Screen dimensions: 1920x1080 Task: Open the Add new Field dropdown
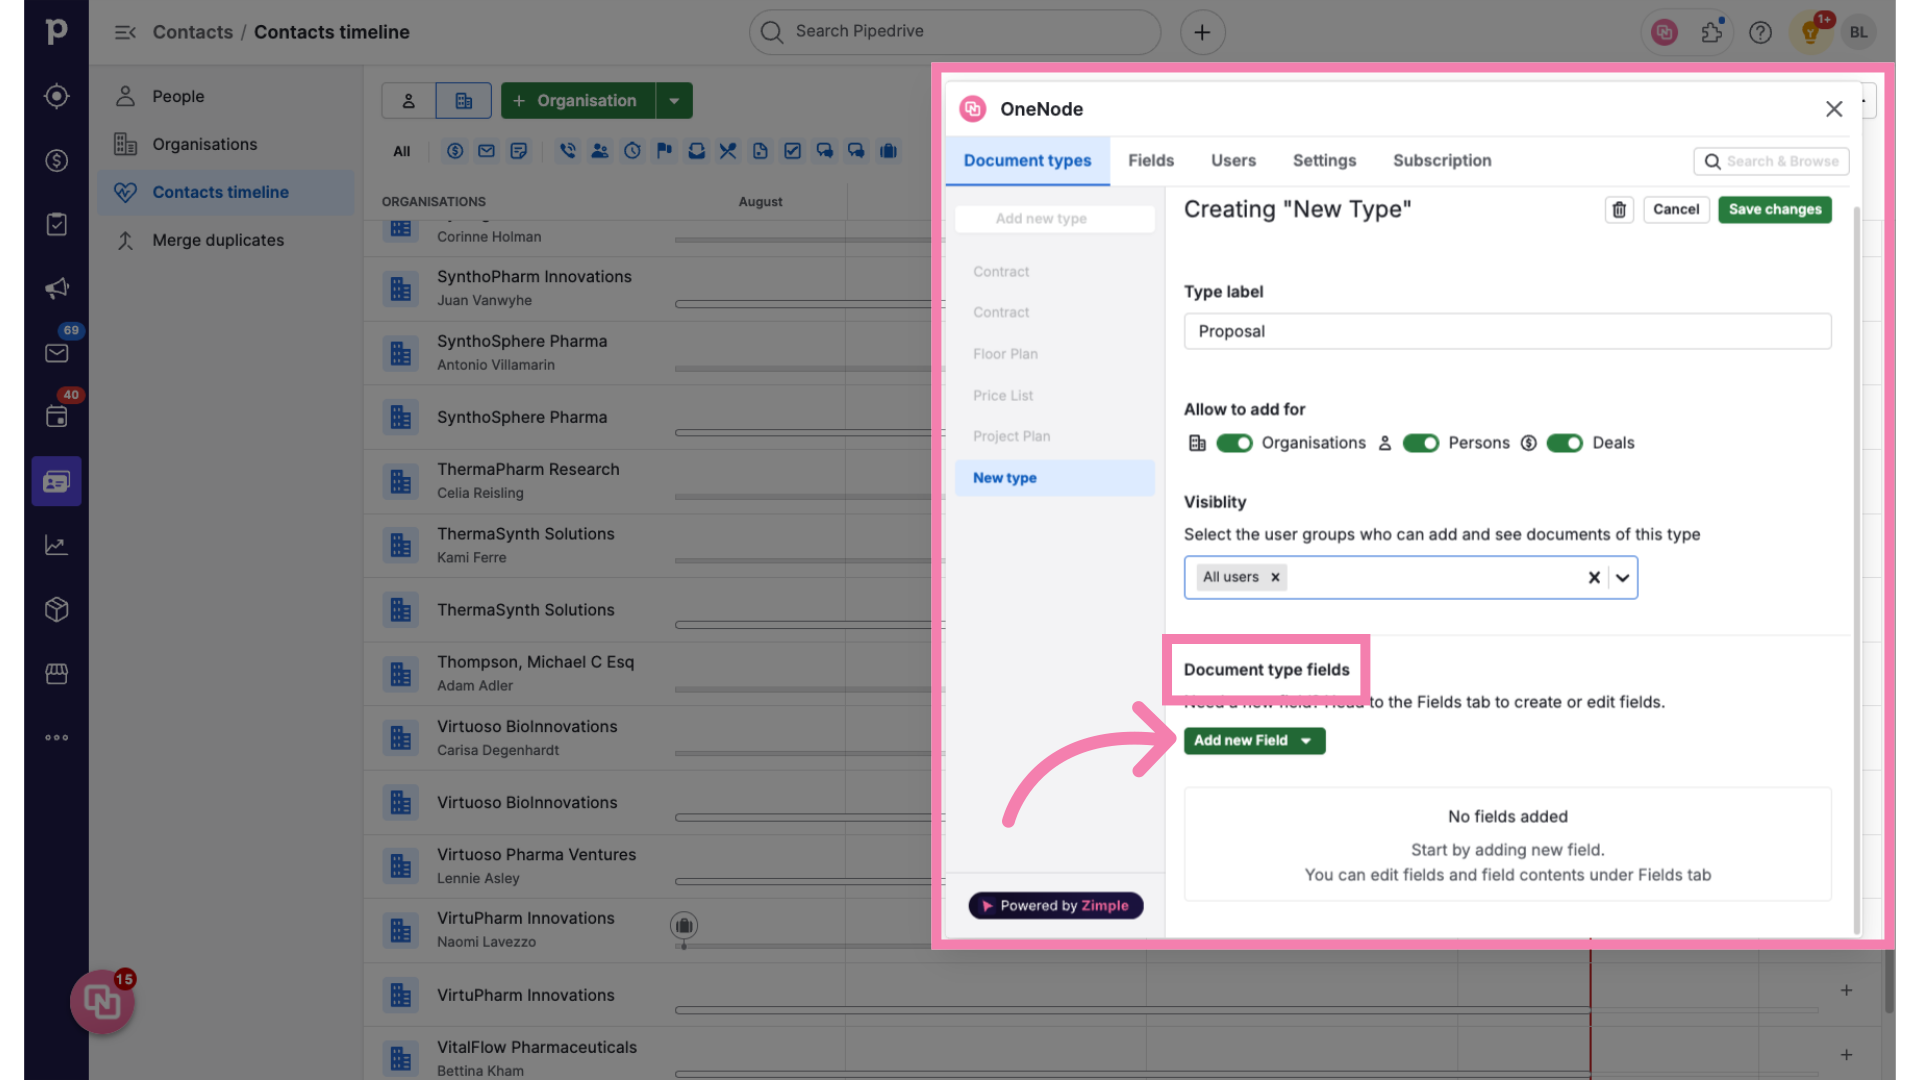tap(1254, 740)
